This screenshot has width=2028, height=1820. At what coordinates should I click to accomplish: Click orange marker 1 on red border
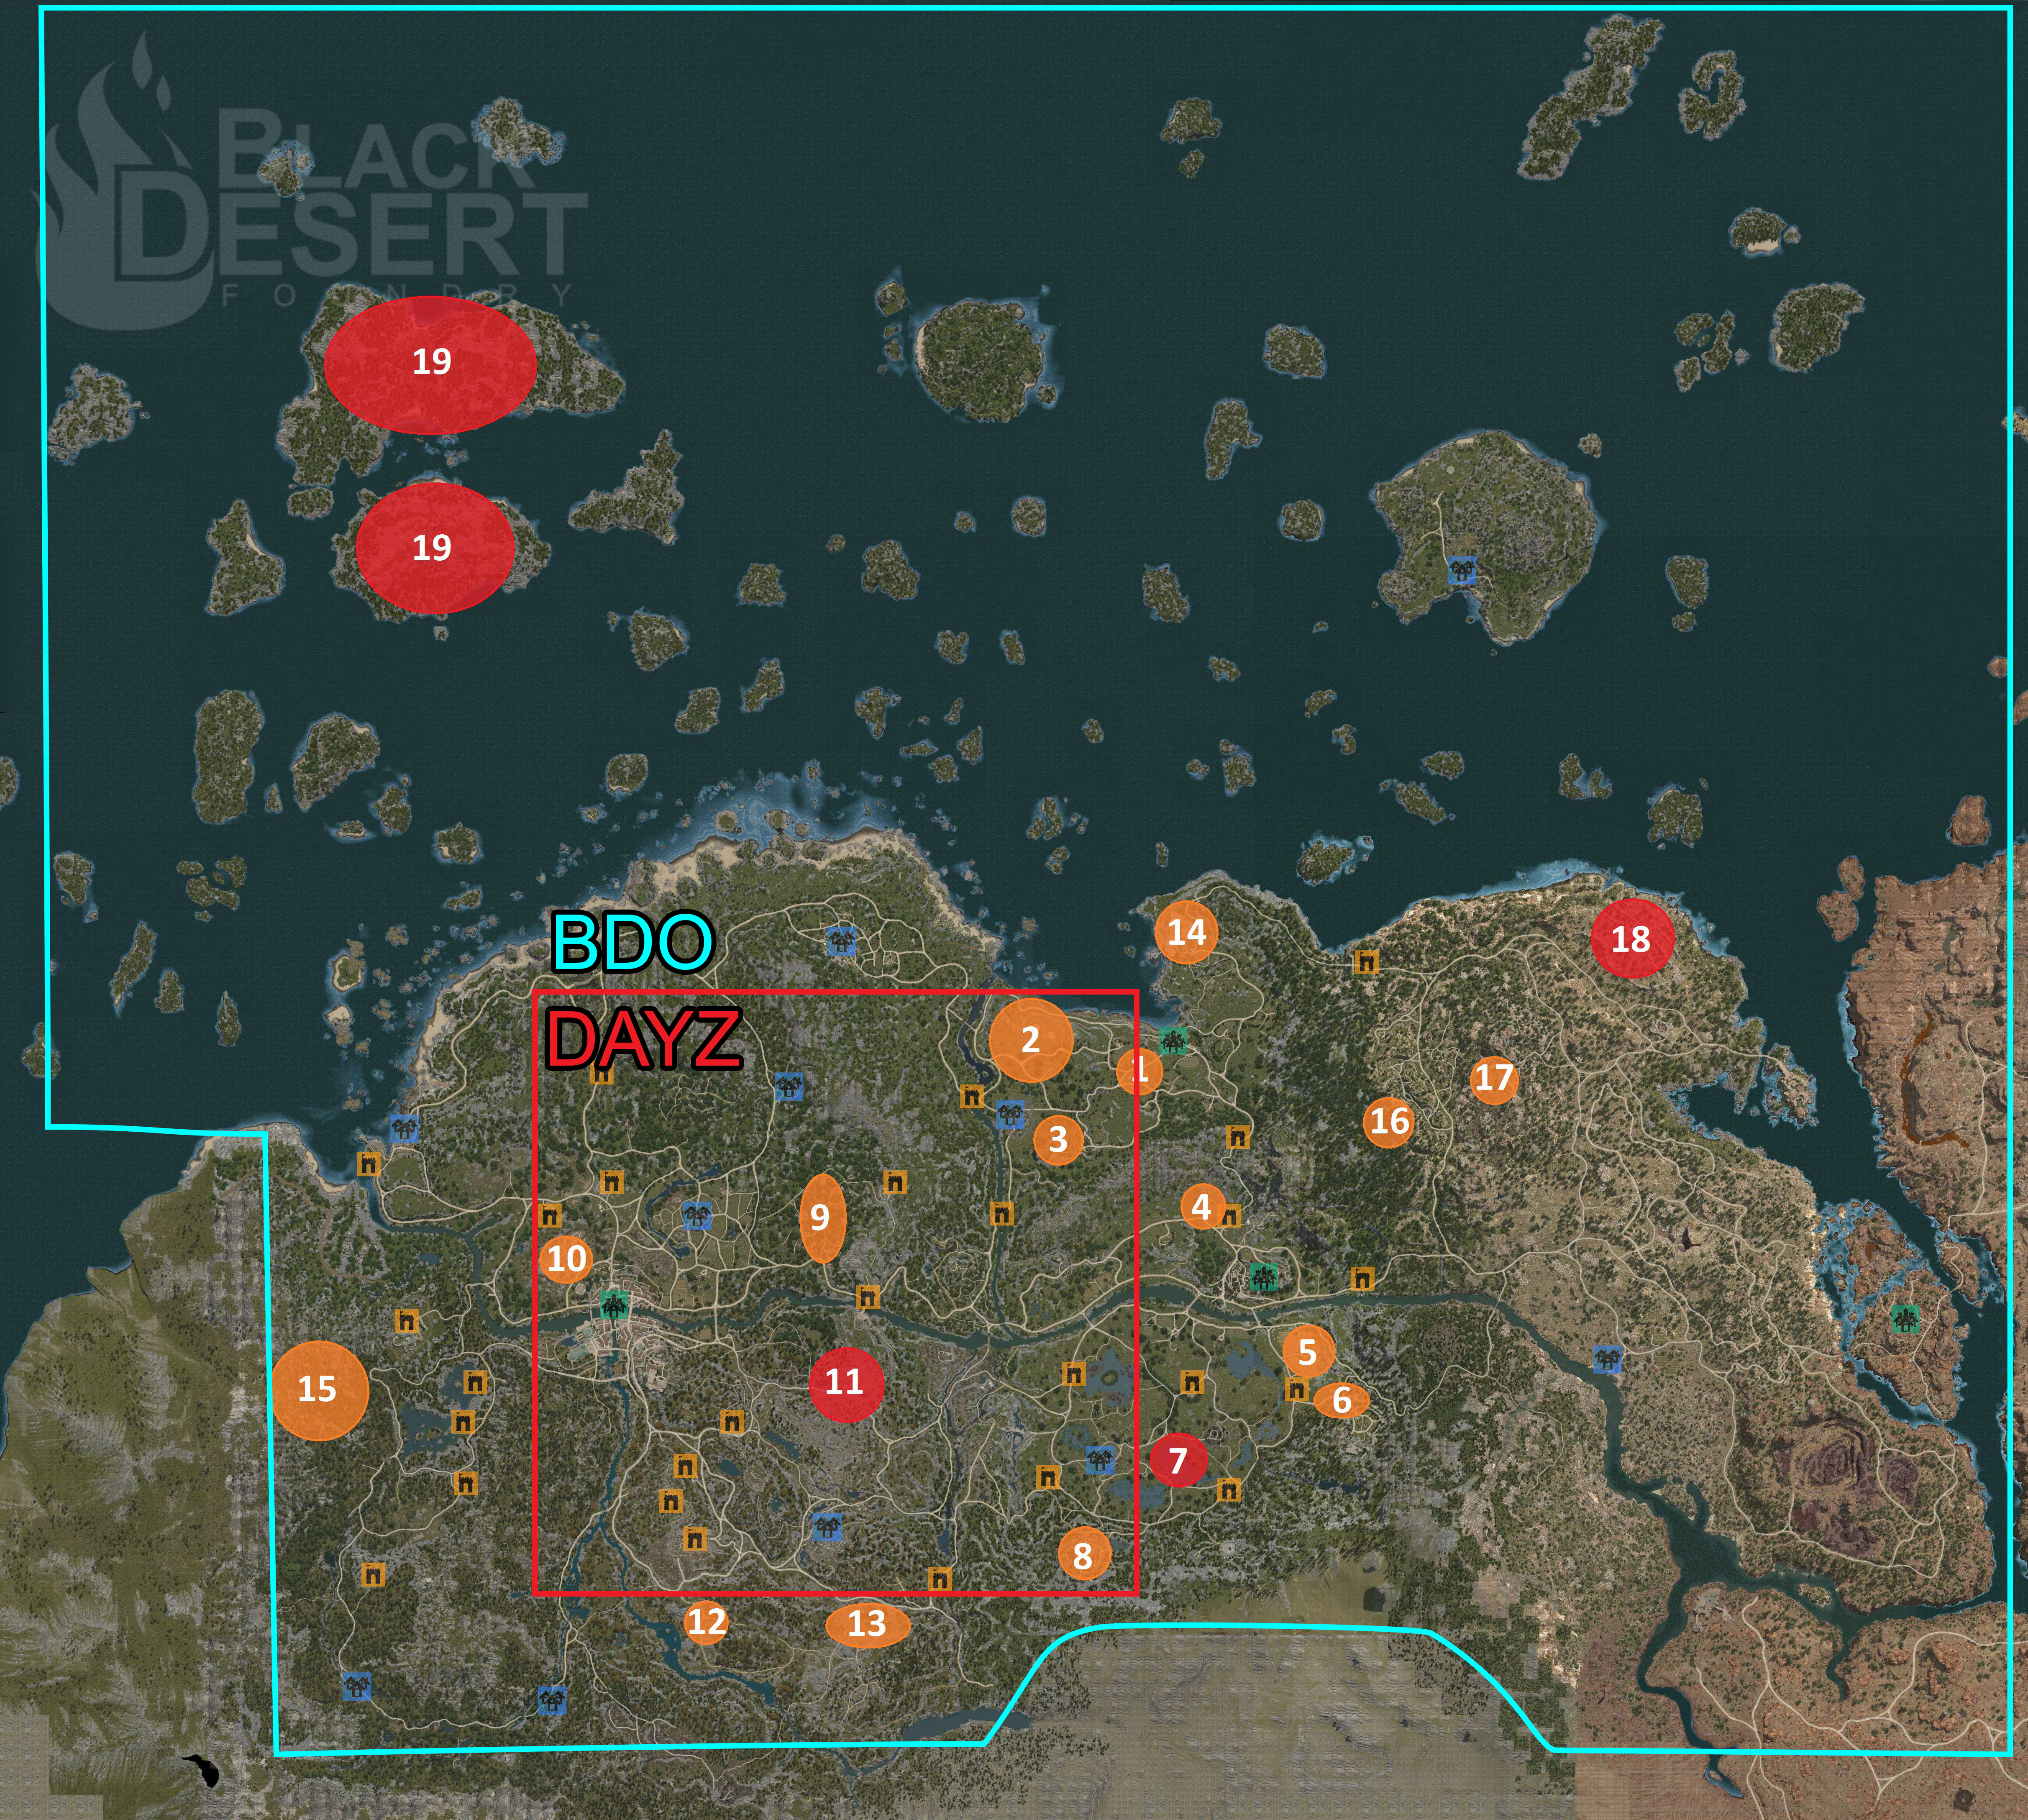[x=1139, y=1071]
